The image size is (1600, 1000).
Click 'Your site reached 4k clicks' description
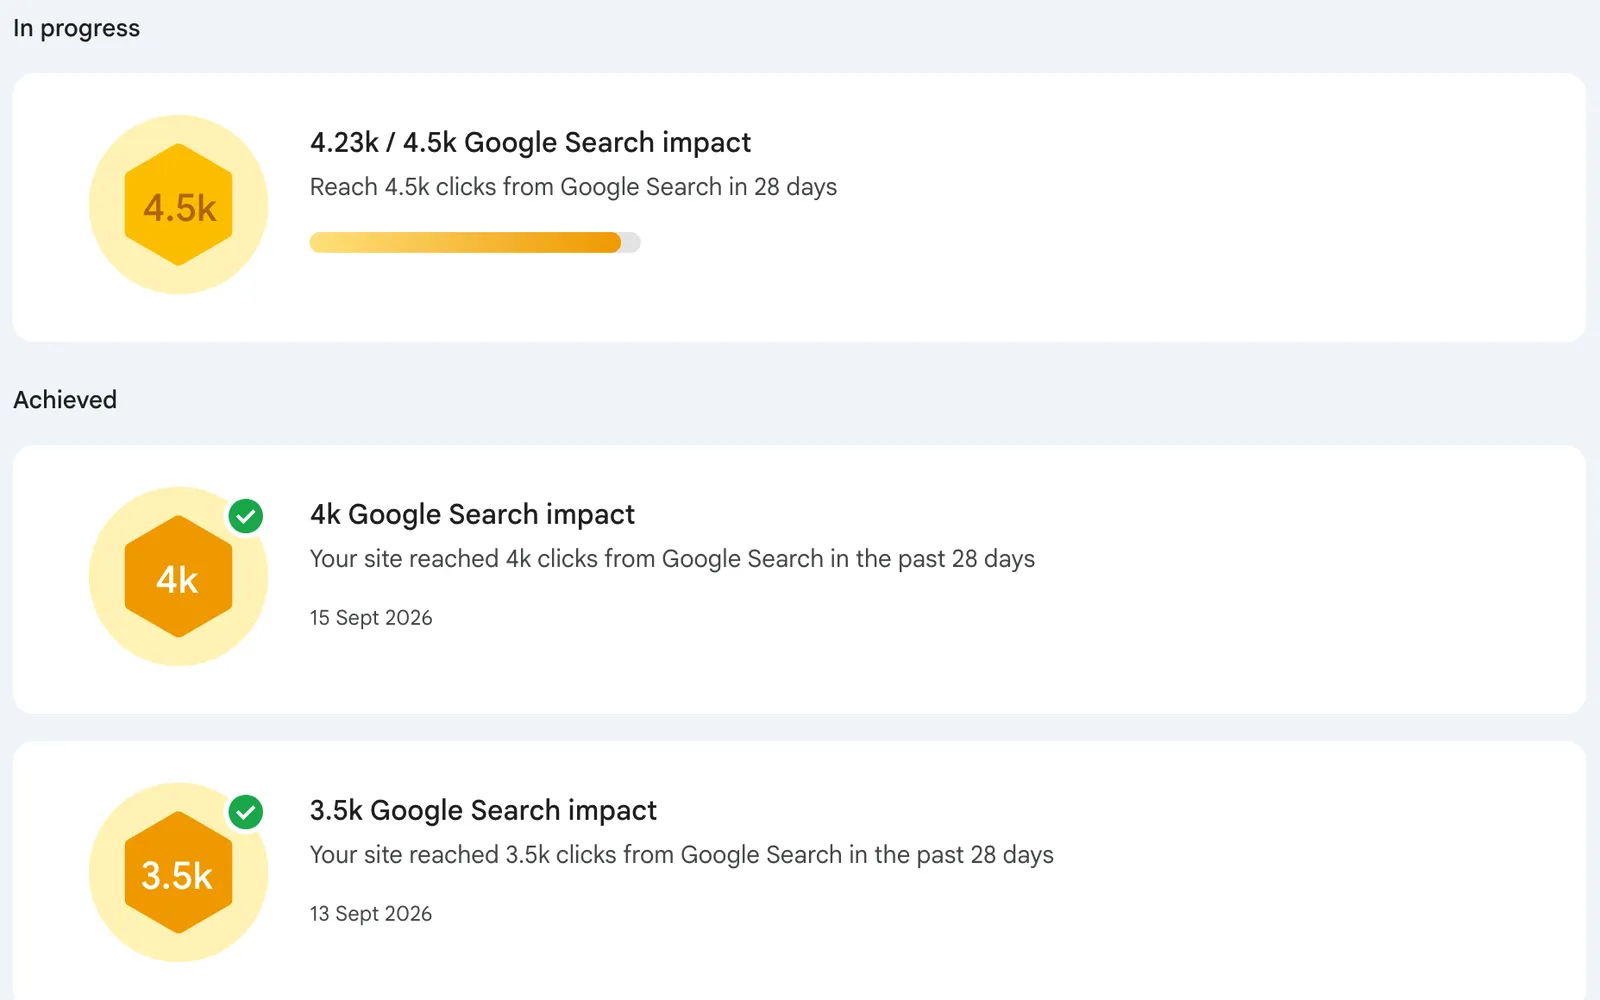pyautogui.click(x=672, y=559)
